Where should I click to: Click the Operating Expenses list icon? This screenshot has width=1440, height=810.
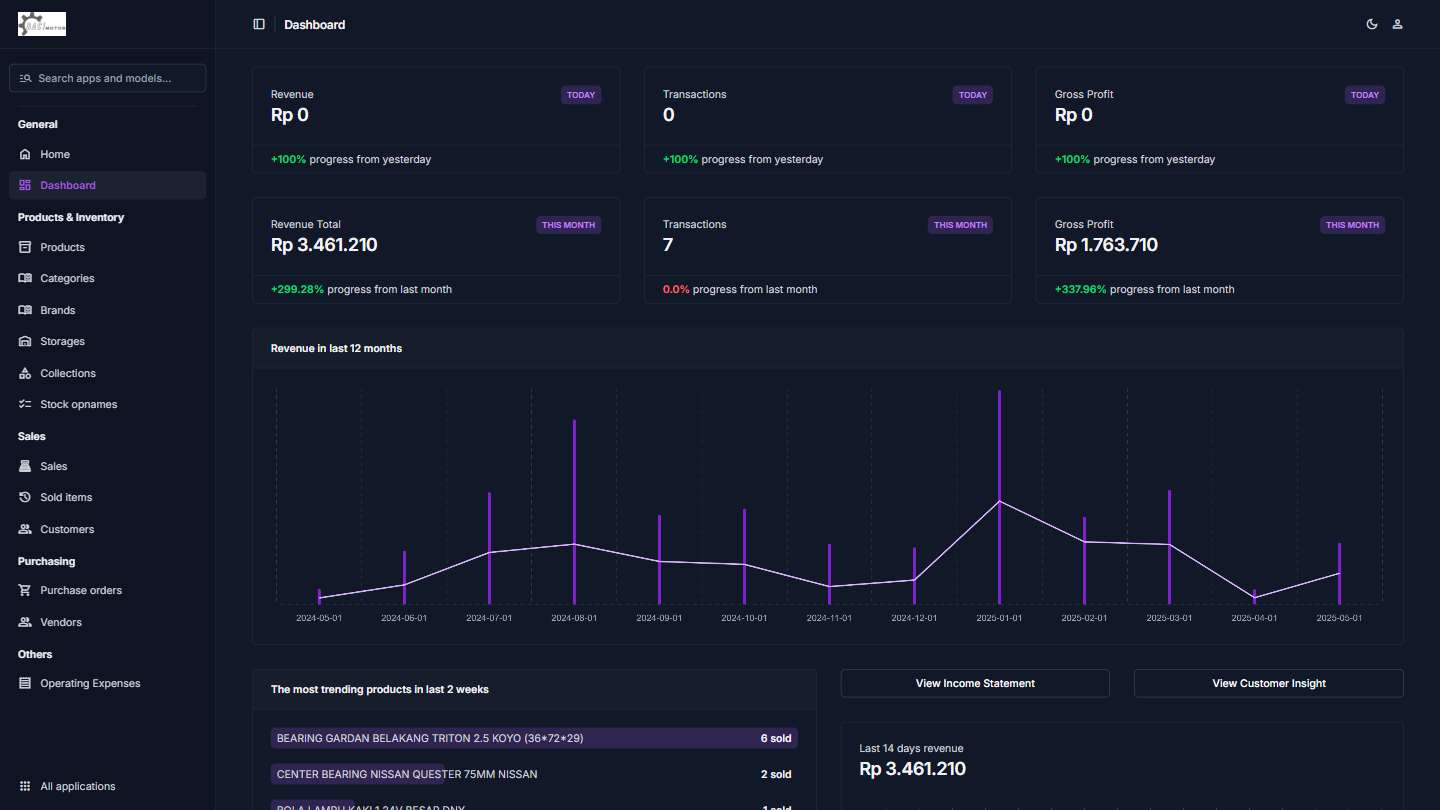pyautogui.click(x=25, y=683)
